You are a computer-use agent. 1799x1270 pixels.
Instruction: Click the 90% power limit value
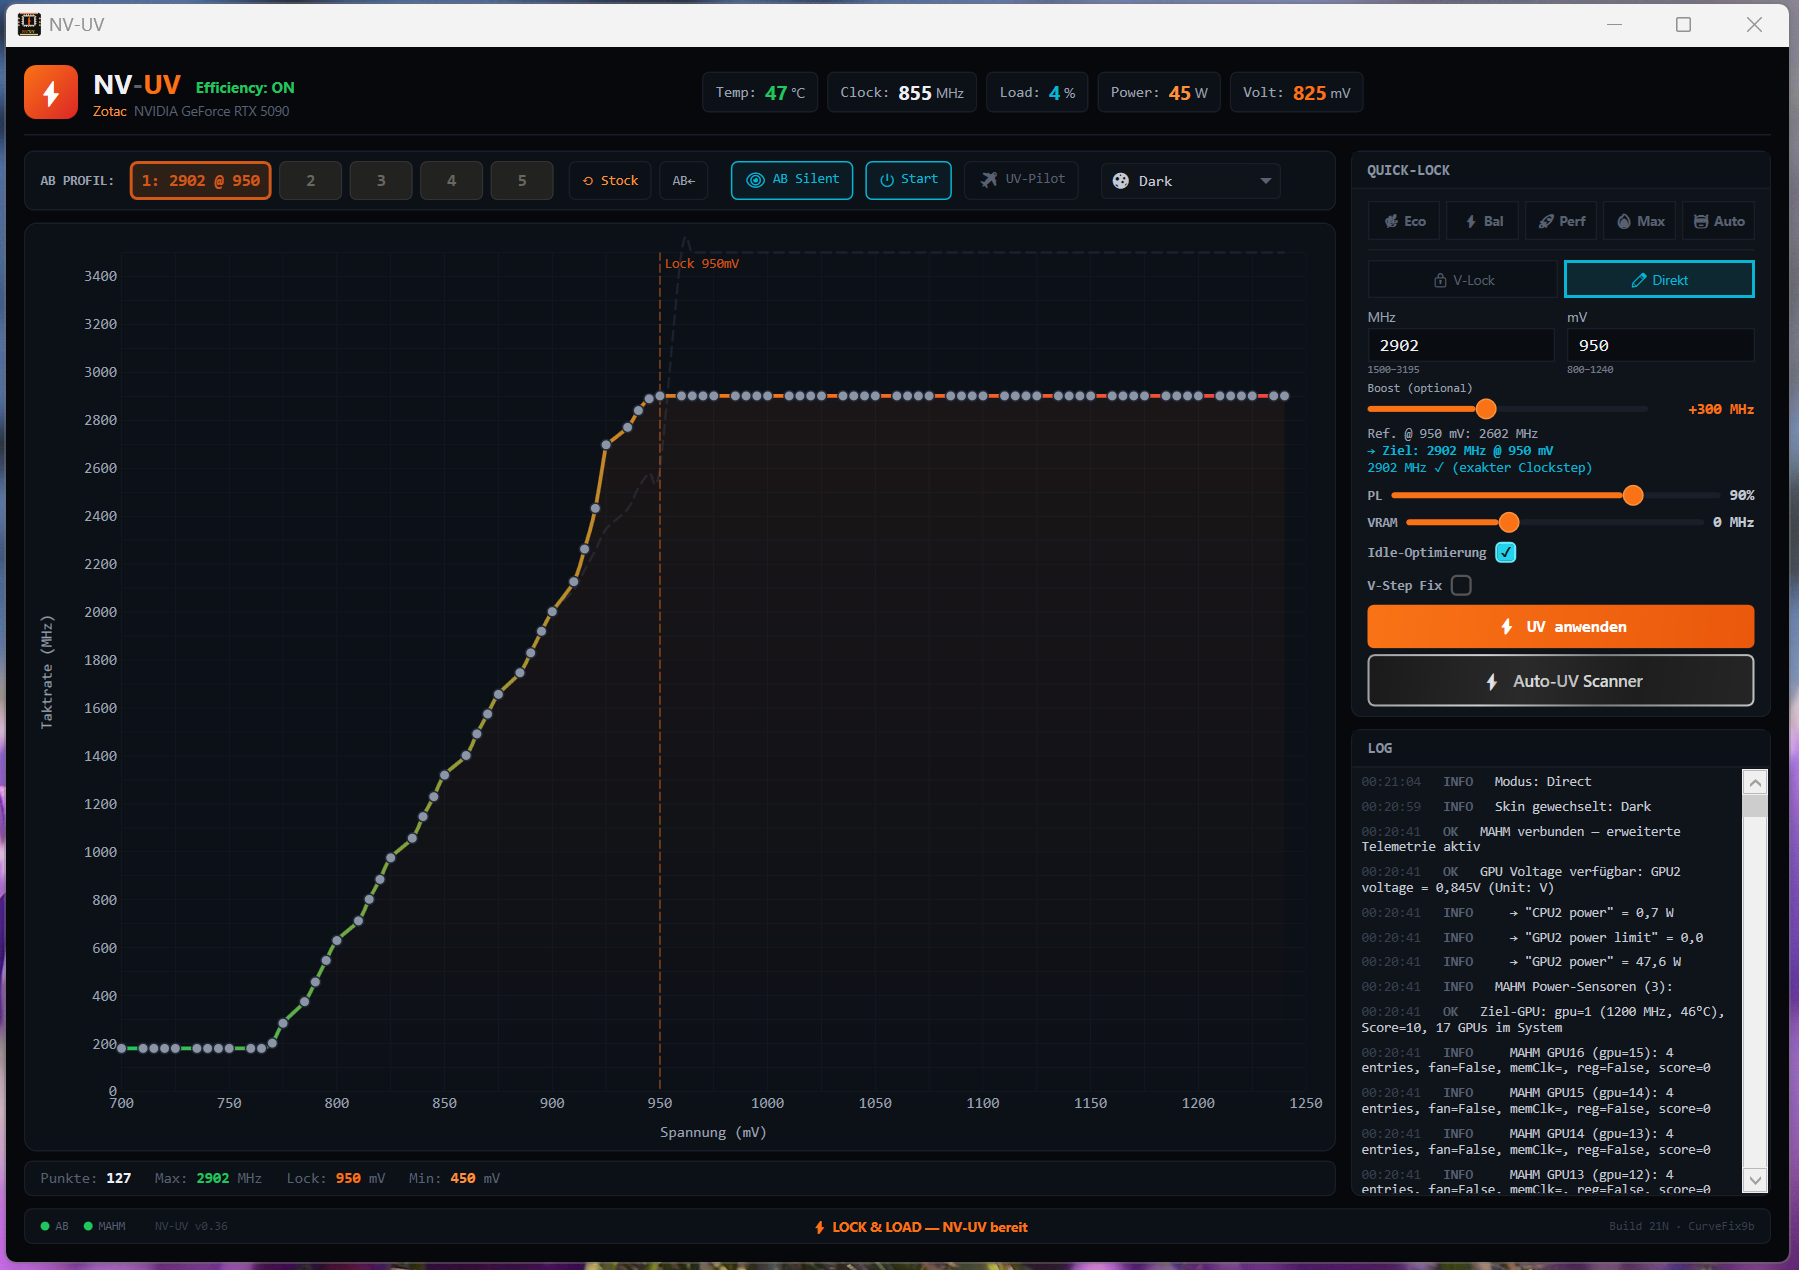pyautogui.click(x=1742, y=495)
